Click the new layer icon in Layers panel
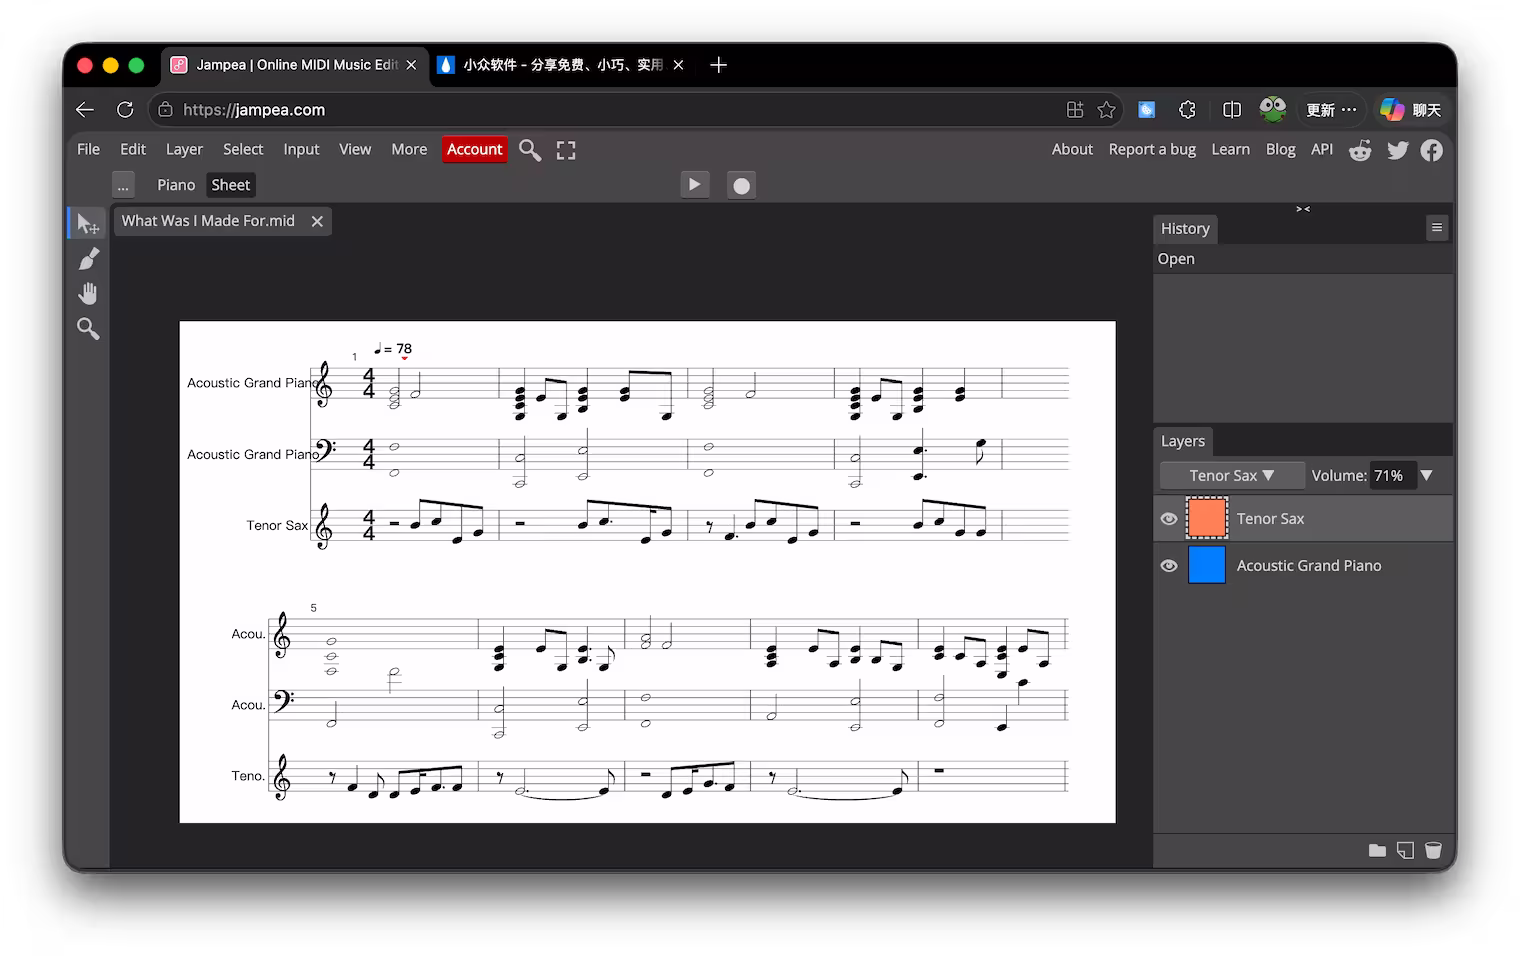This screenshot has width=1520, height=956. tap(1405, 850)
